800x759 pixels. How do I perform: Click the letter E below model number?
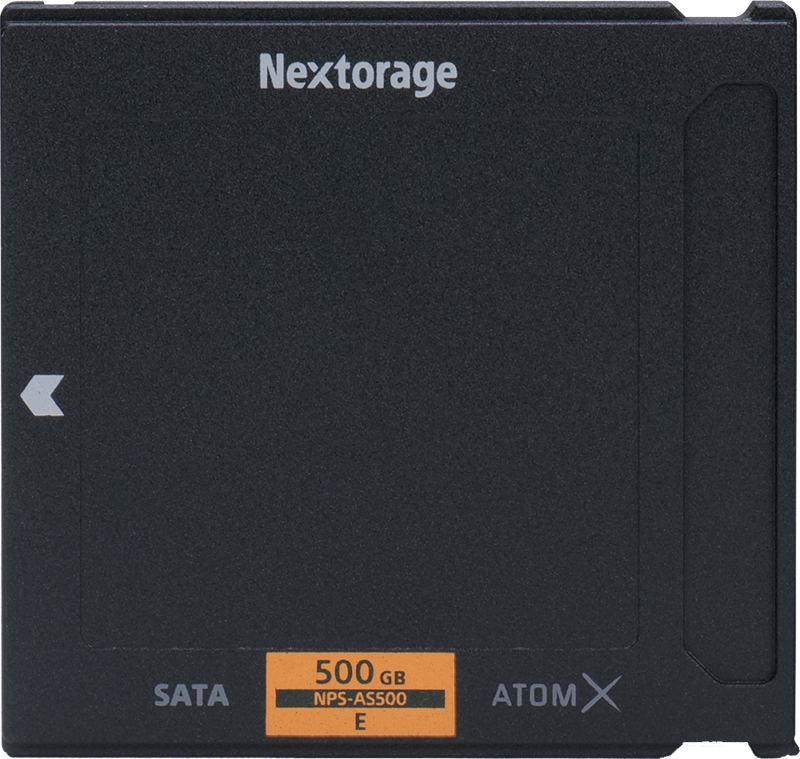coord(360,722)
